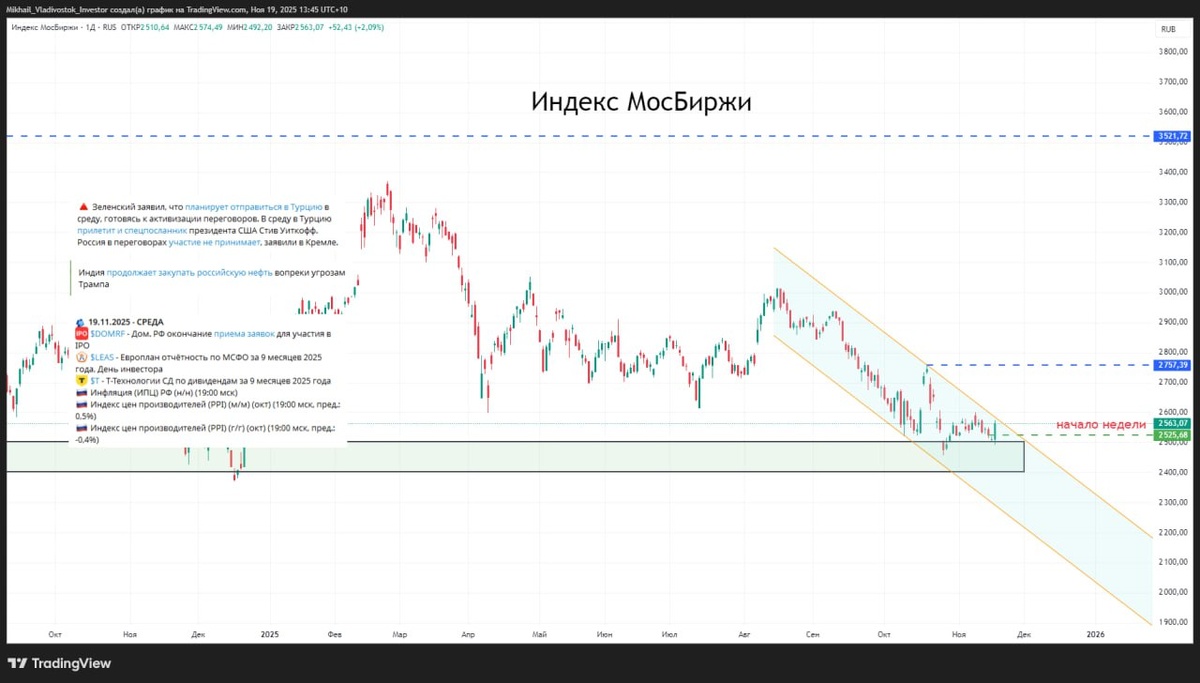Screen dimensions: 1200x683
Task: Click the 2200,00 price axis label
Action: [x=1172, y=532]
